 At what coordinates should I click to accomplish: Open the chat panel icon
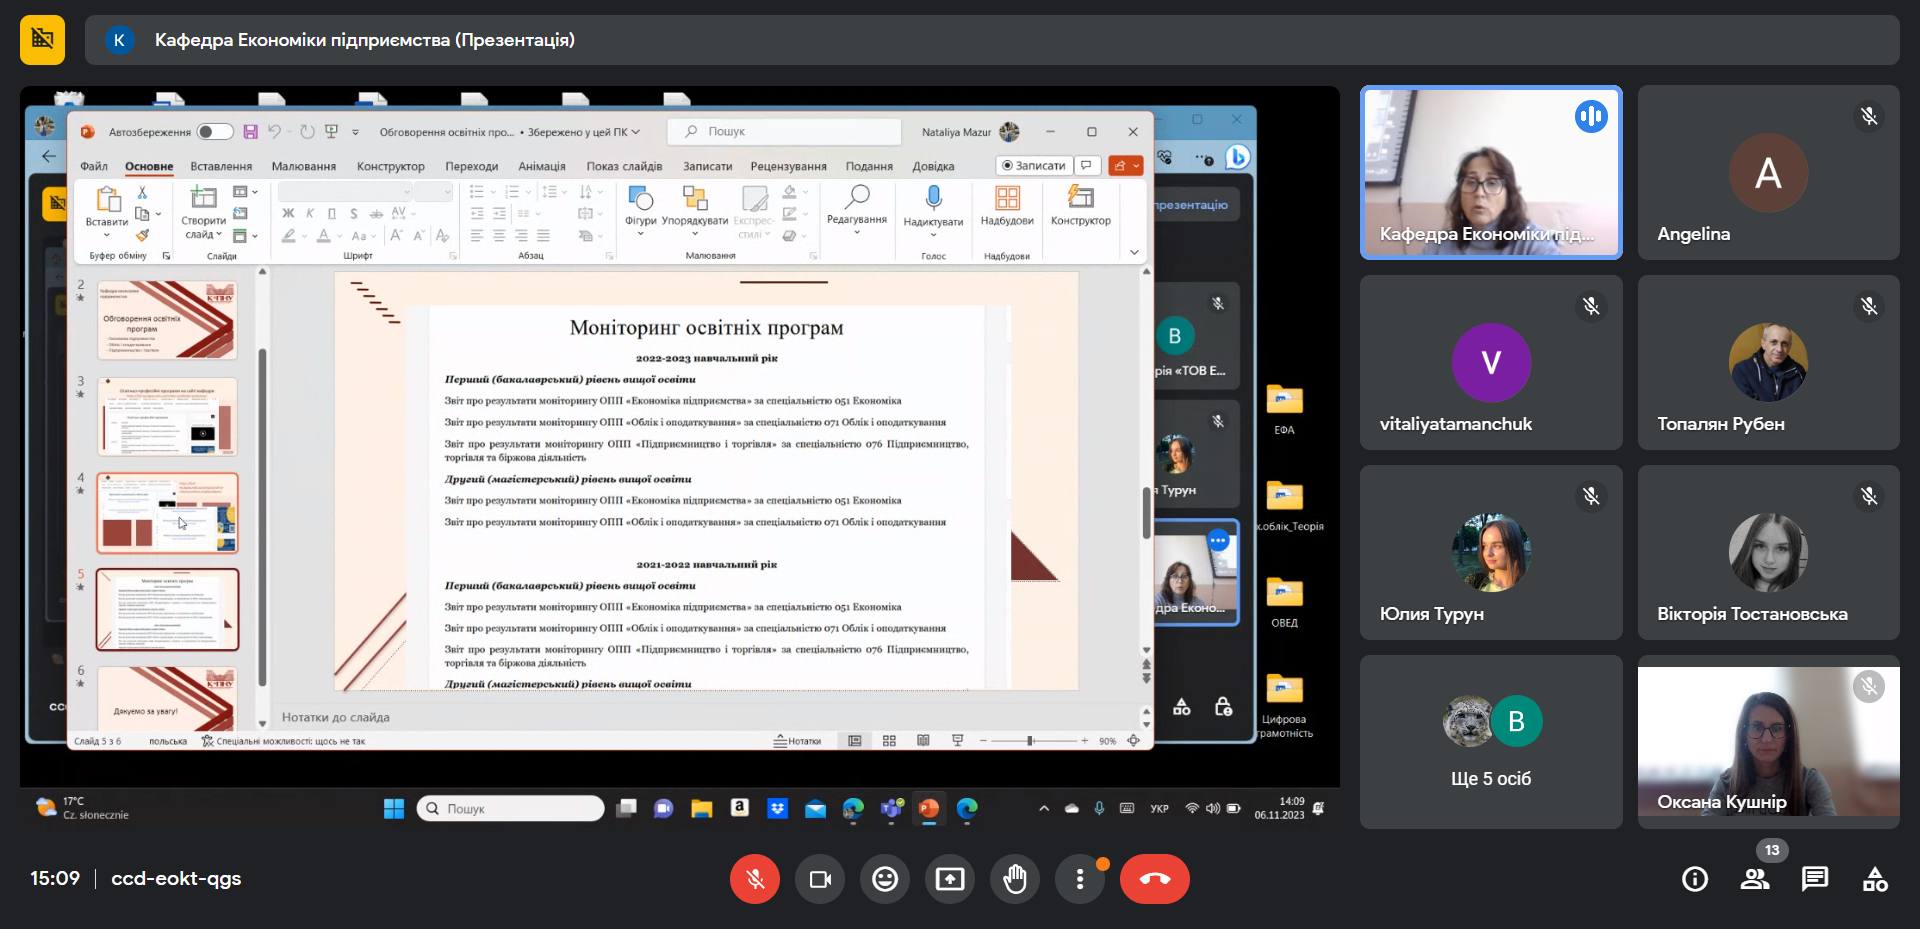point(1814,879)
